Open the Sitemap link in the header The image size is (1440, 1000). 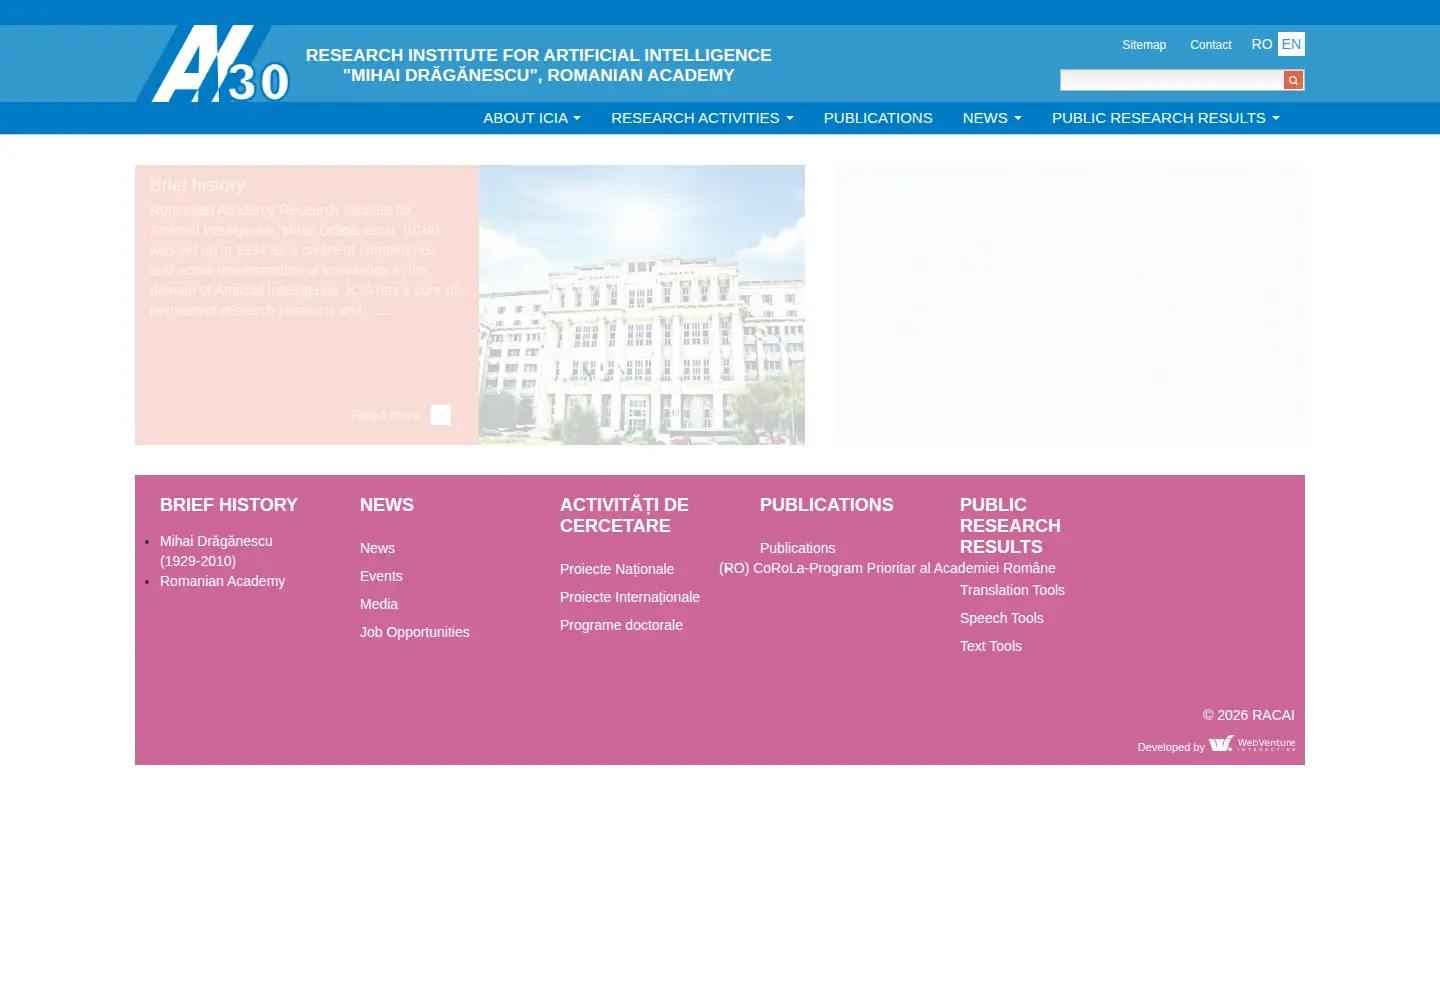tap(1144, 45)
